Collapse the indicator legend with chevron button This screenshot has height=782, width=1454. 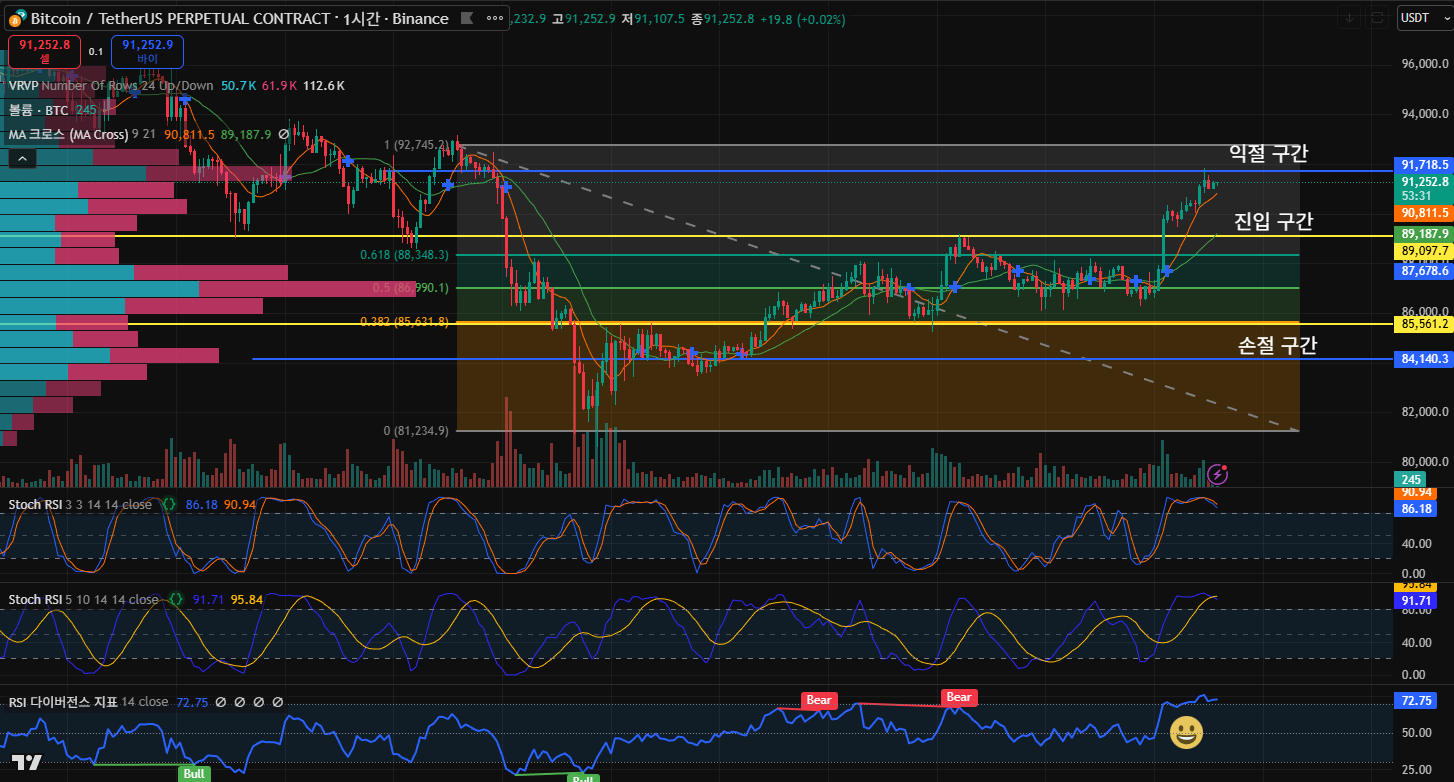22,158
